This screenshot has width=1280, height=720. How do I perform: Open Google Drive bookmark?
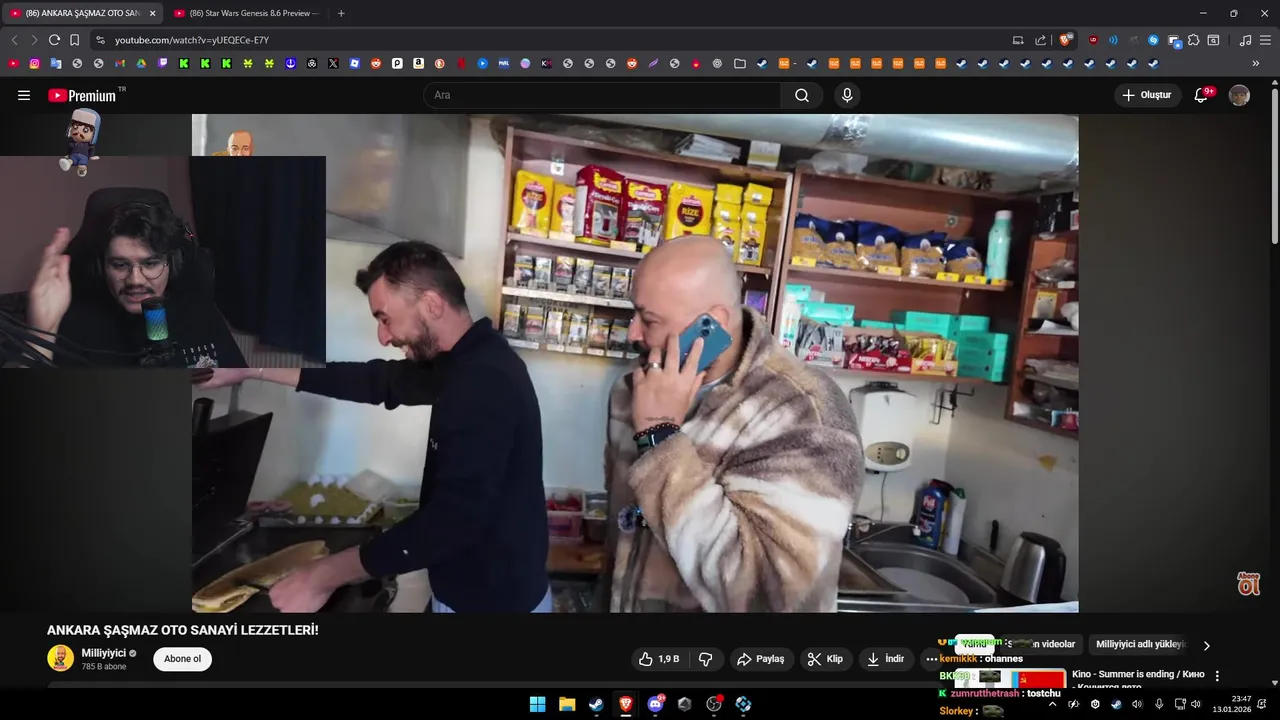141,63
